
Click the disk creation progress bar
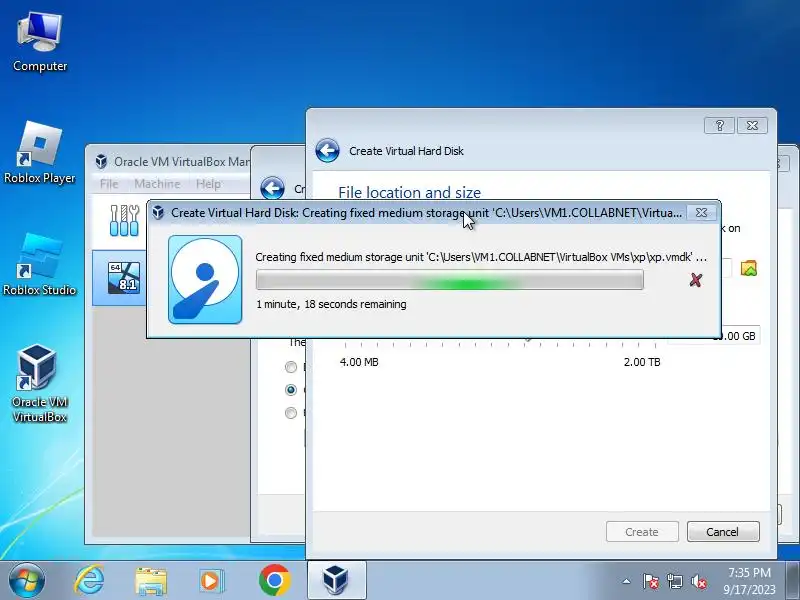(449, 280)
